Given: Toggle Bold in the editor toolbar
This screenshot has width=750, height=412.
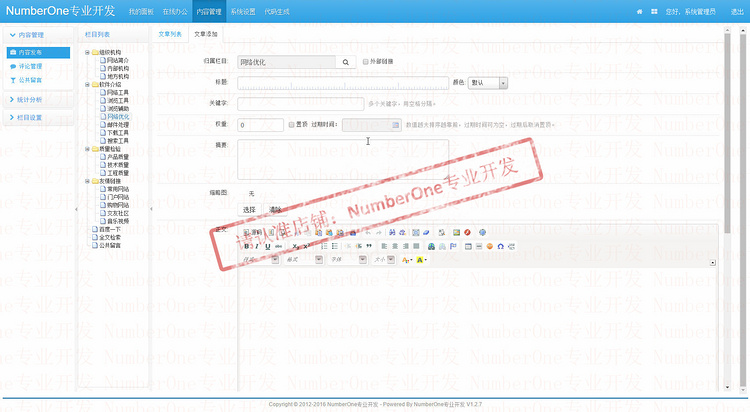Looking at the screenshot, I should pos(247,246).
